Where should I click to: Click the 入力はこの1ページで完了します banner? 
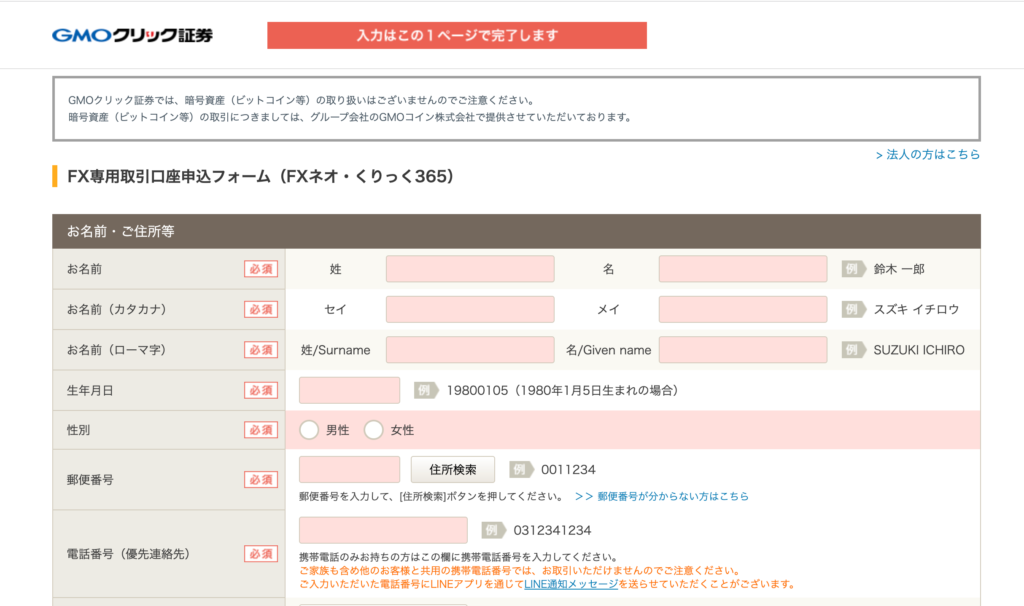point(457,35)
